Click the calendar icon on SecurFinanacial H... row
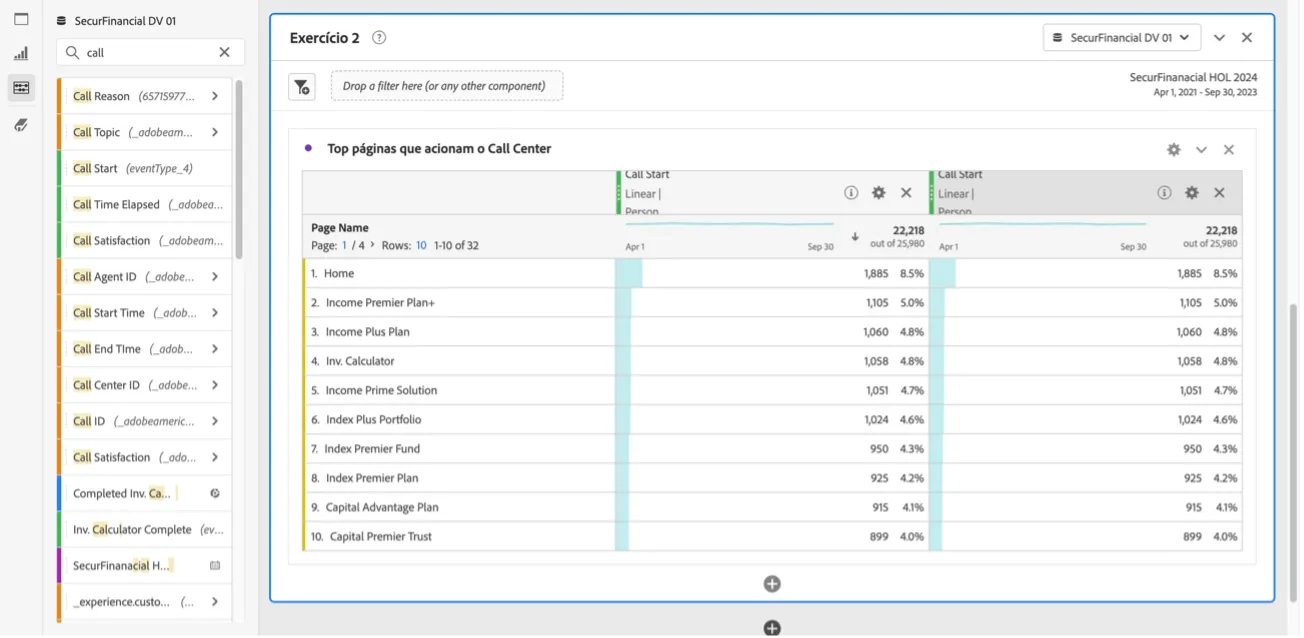This screenshot has height=638, width=1304. click(x=215, y=566)
